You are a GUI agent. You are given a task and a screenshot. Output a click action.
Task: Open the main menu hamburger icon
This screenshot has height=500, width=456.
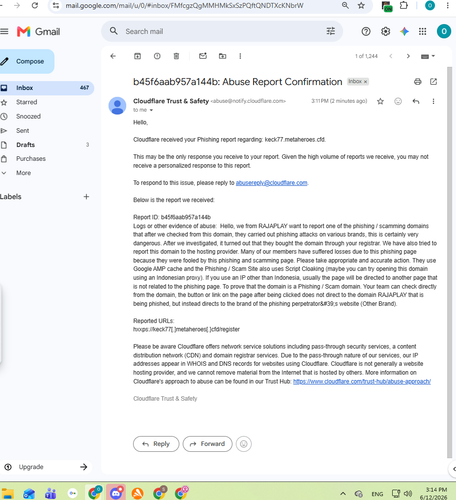coord(4,31)
